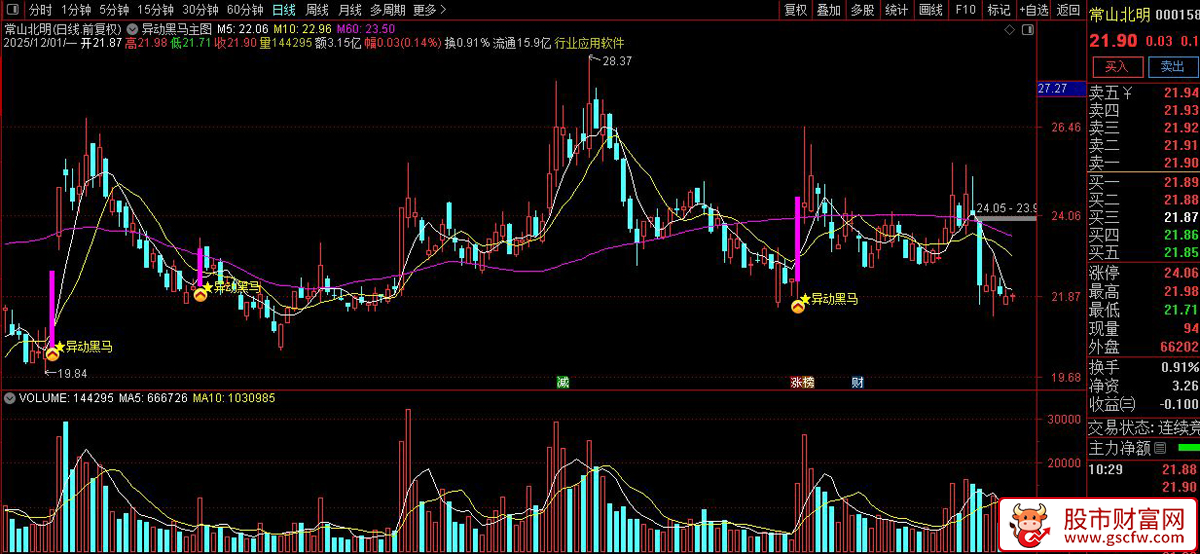
Task: Open the indicator dropdown before 异动黑马主图
Action: click(133, 29)
